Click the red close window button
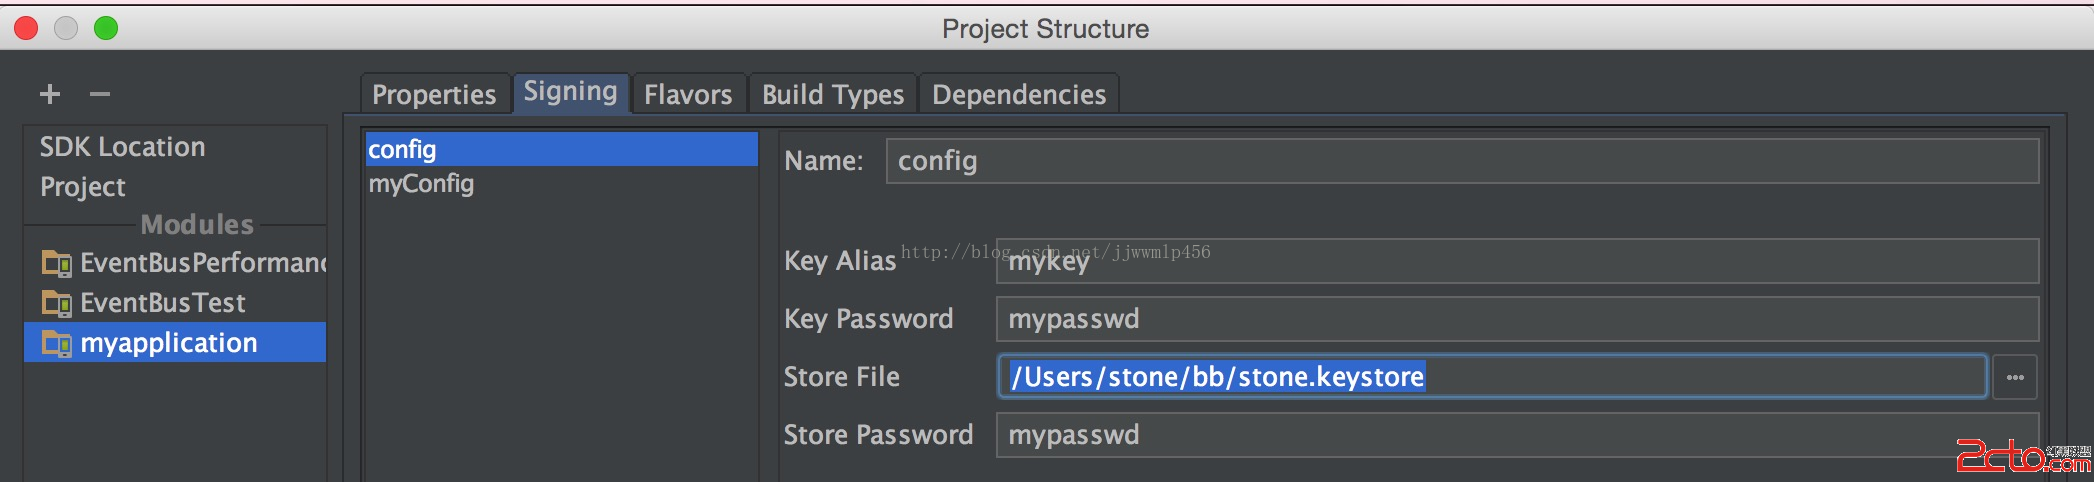This screenshot has height=482, width=2094. 26,28
